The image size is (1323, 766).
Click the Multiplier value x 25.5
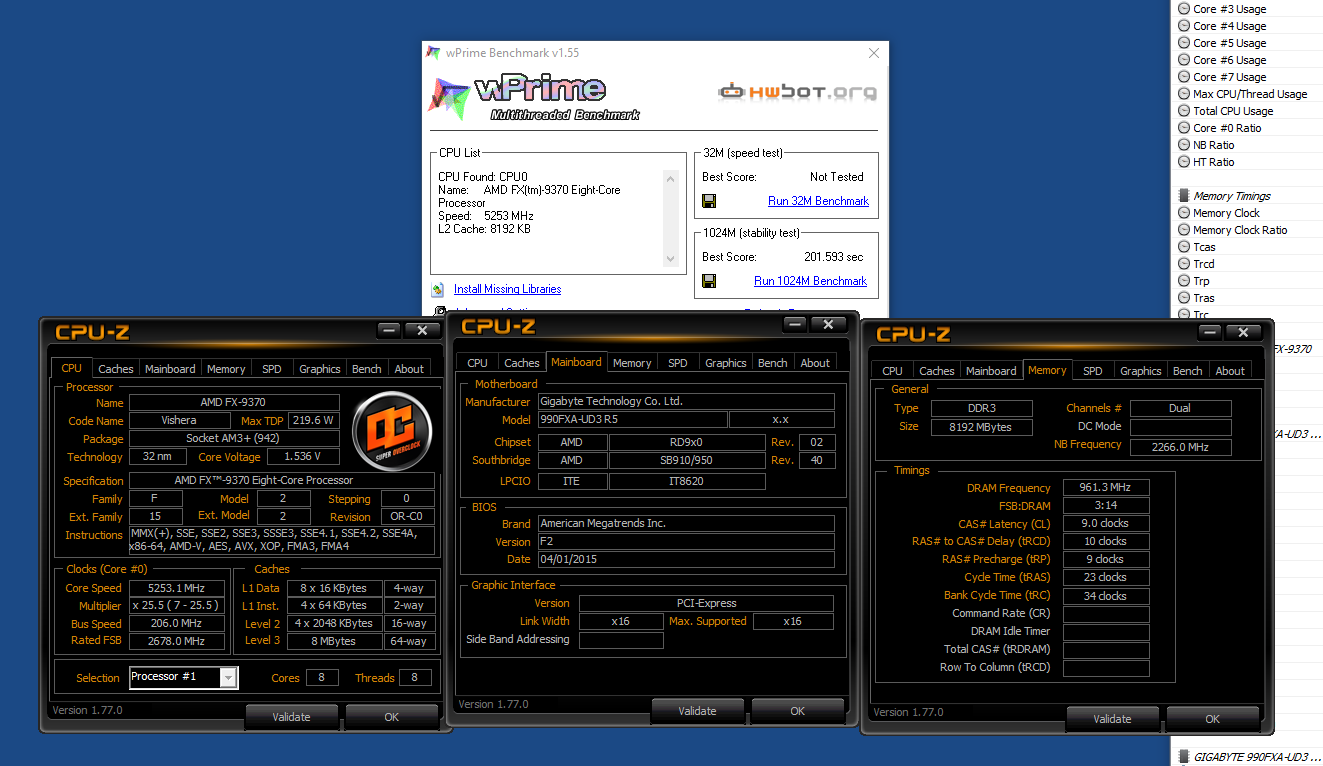[x=178, y=606]
